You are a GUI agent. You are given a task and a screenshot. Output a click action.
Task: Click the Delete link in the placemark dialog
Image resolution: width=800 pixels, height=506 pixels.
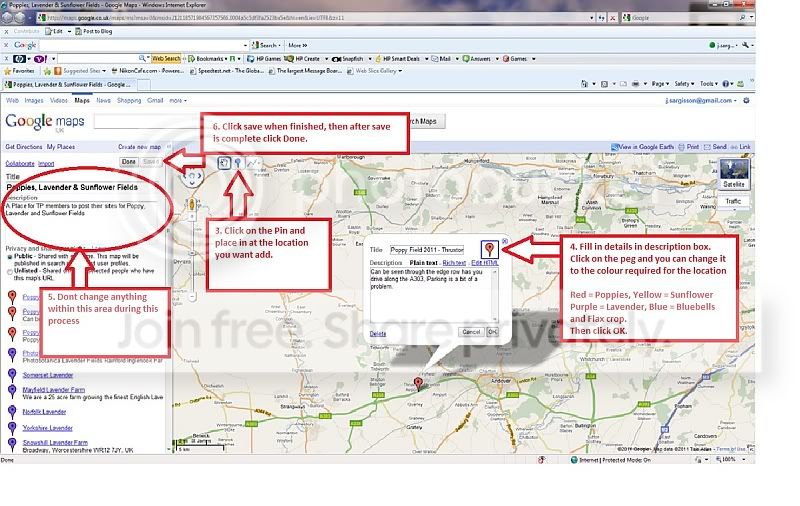[378, 334]
